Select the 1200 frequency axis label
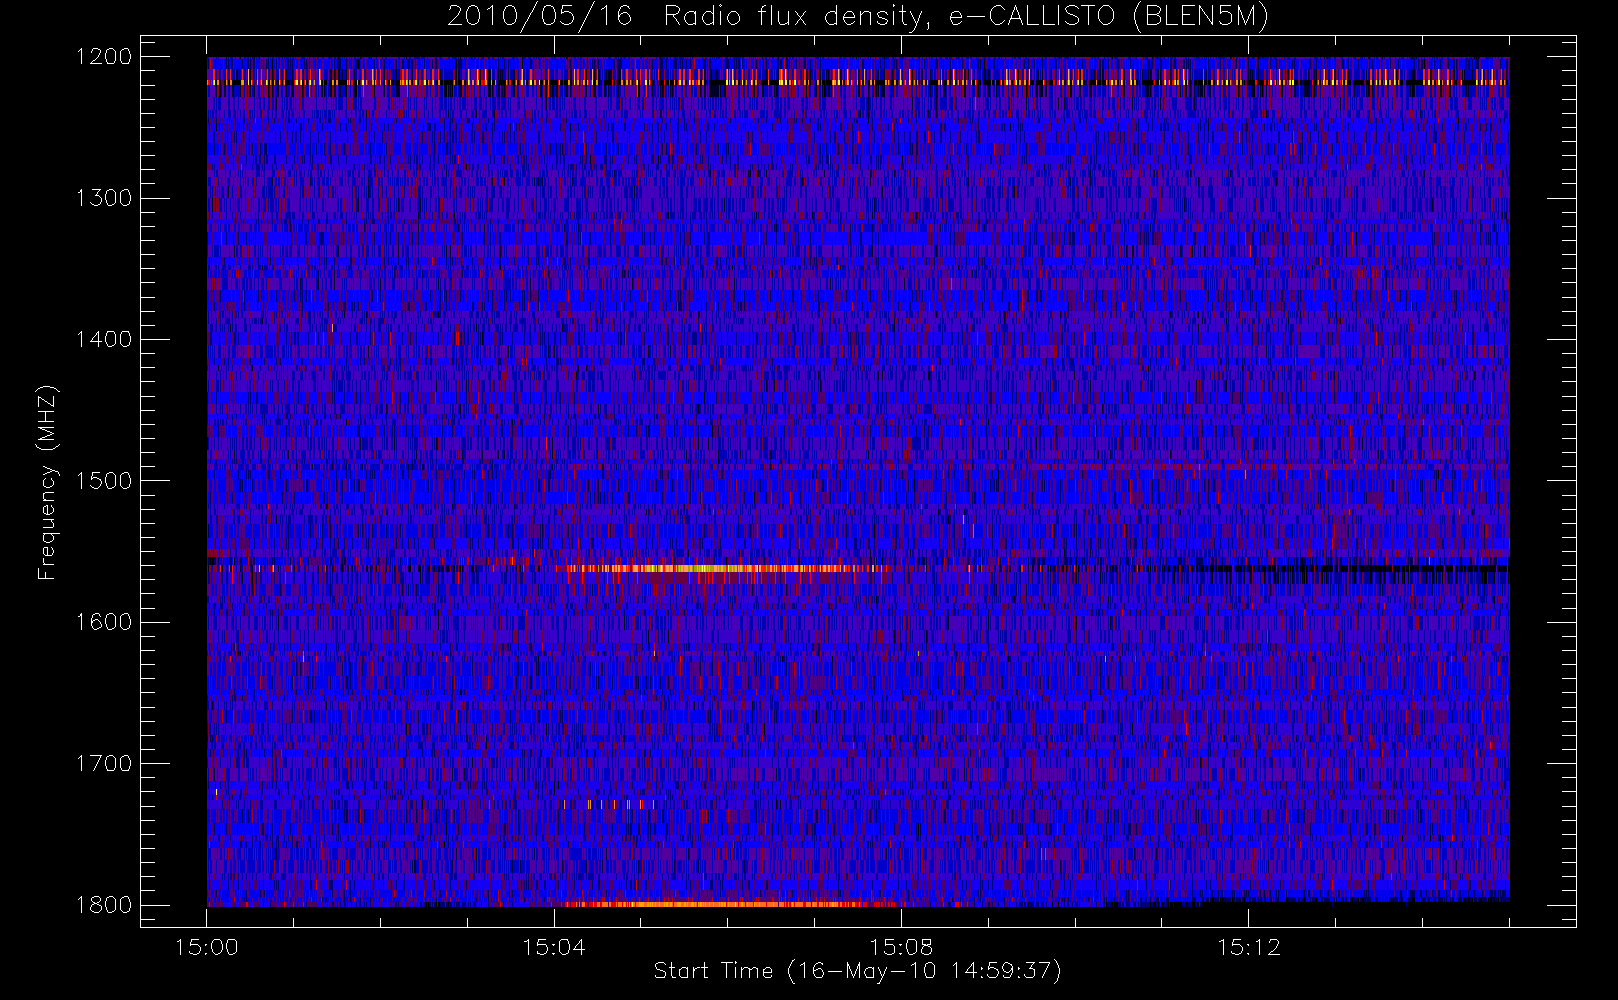 [104, 57]
